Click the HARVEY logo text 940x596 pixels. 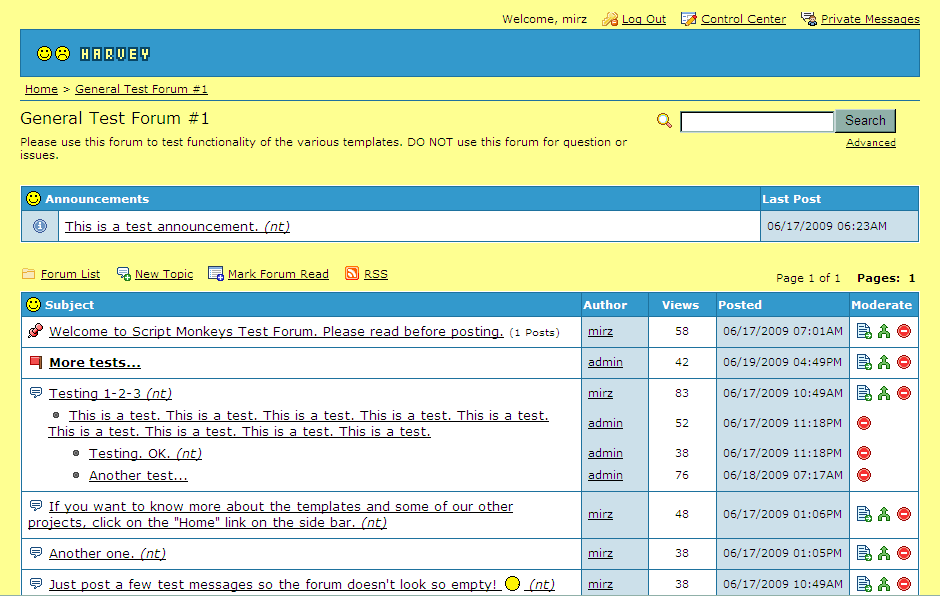pos(115,55)
